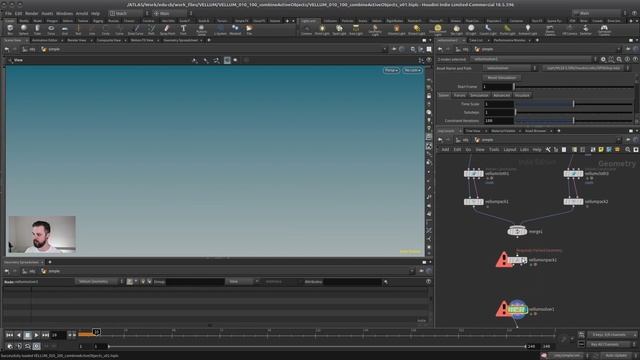Select the Grid shelf tool
This screenshot has height=360, width=640.
[64, 29]
